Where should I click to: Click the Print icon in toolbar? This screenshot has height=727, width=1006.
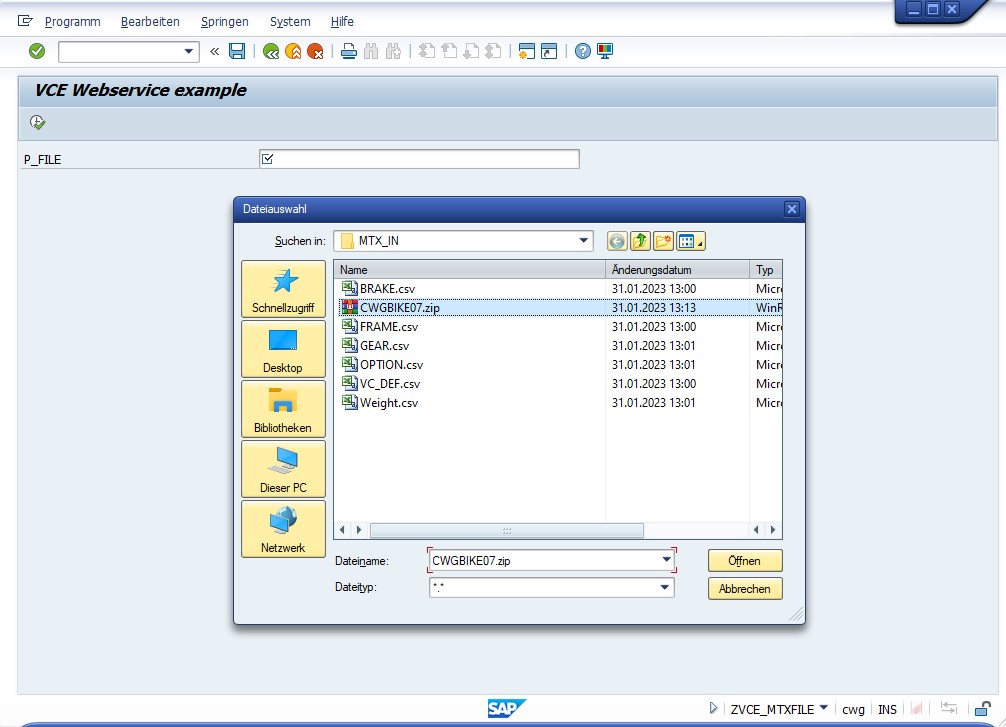348,51
